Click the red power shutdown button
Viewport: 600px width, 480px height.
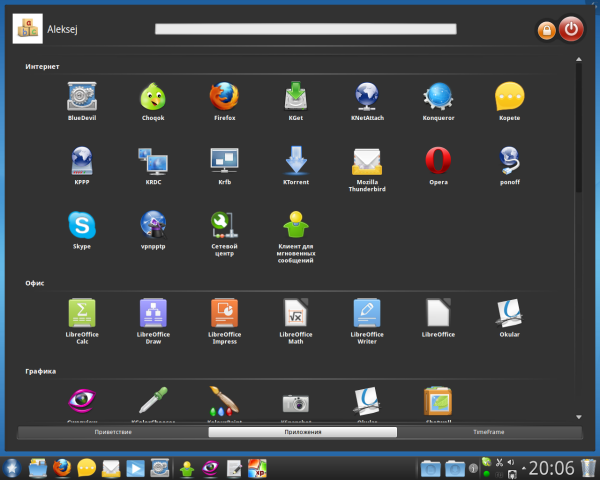(x=571, y=29)
